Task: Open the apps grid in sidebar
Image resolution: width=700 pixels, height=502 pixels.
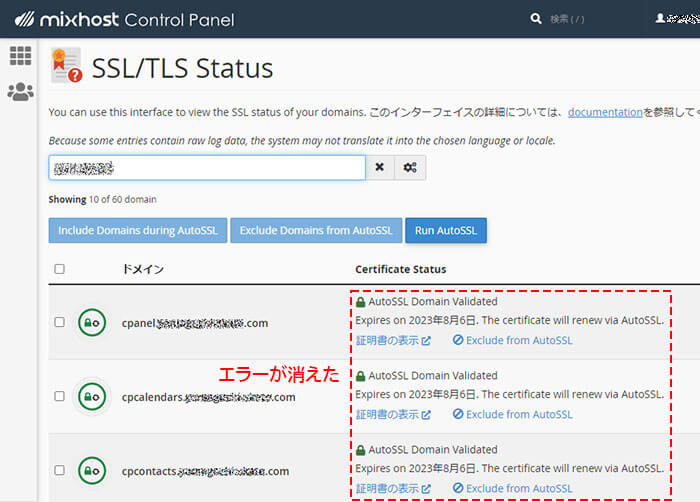Action: click(x=21, y=56)
